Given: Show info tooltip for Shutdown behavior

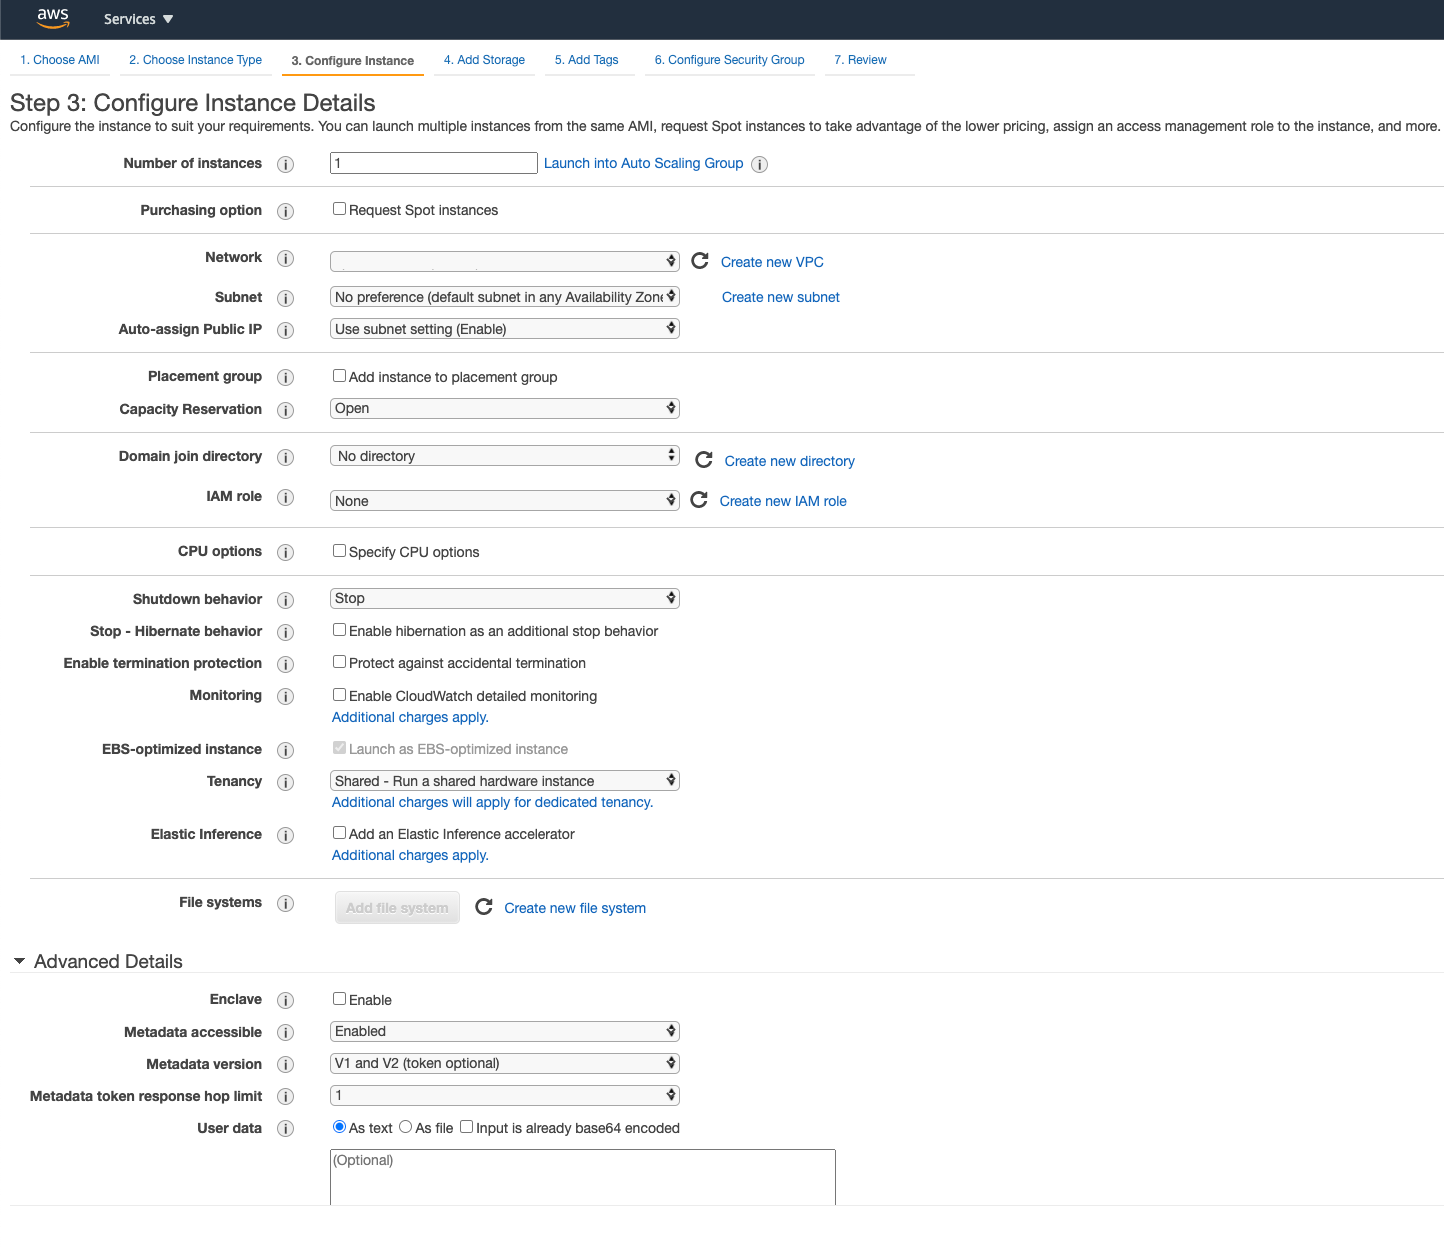Looking at the screenshot, I should tap(286, 600).
